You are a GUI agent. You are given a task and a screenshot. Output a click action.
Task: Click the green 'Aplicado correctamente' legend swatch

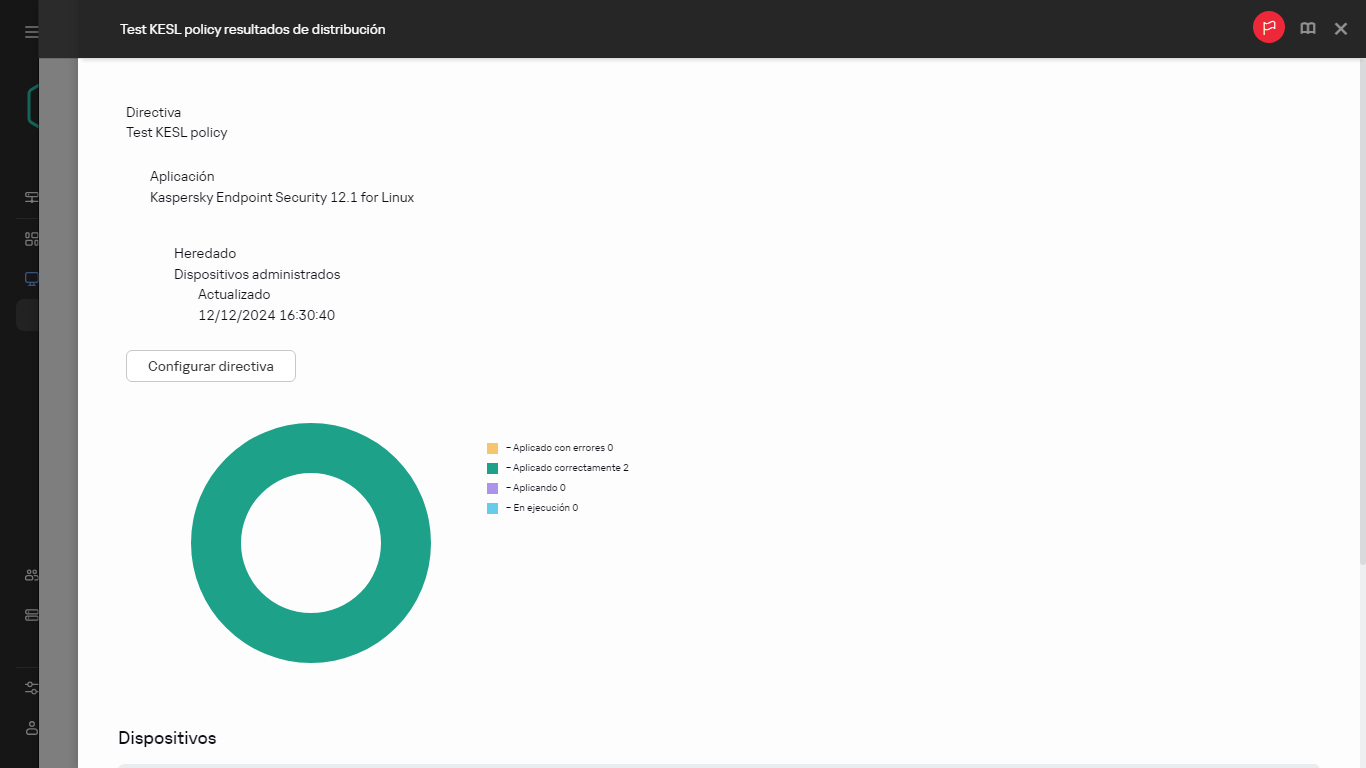[x=491, y=467]
